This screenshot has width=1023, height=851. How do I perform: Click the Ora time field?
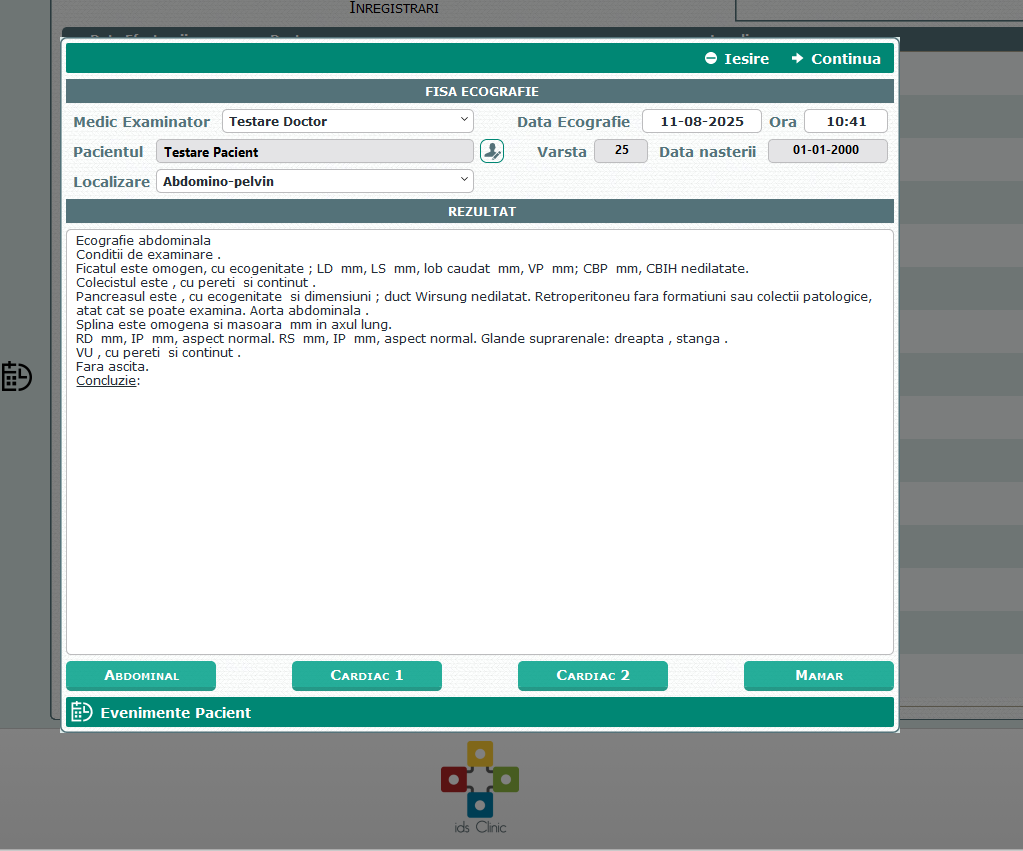coord(846,121)
